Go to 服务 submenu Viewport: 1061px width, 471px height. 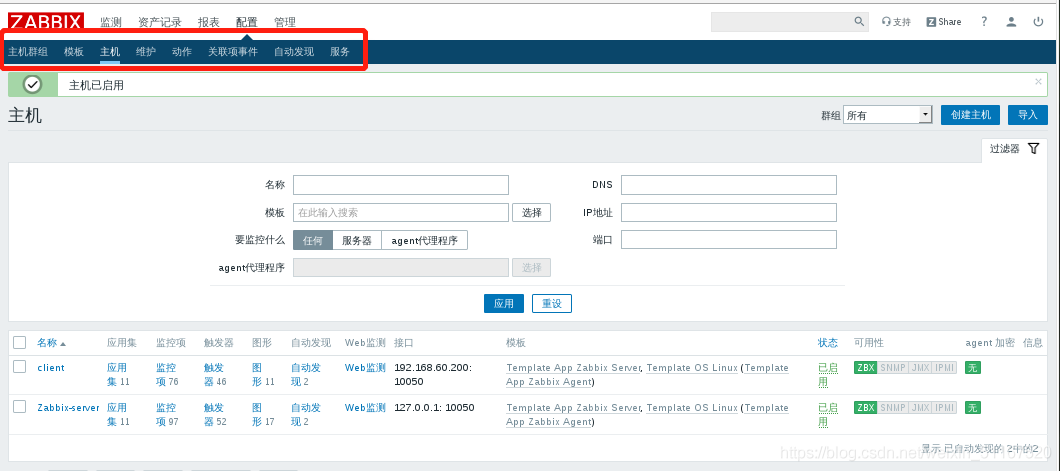(x=340, y=51)
